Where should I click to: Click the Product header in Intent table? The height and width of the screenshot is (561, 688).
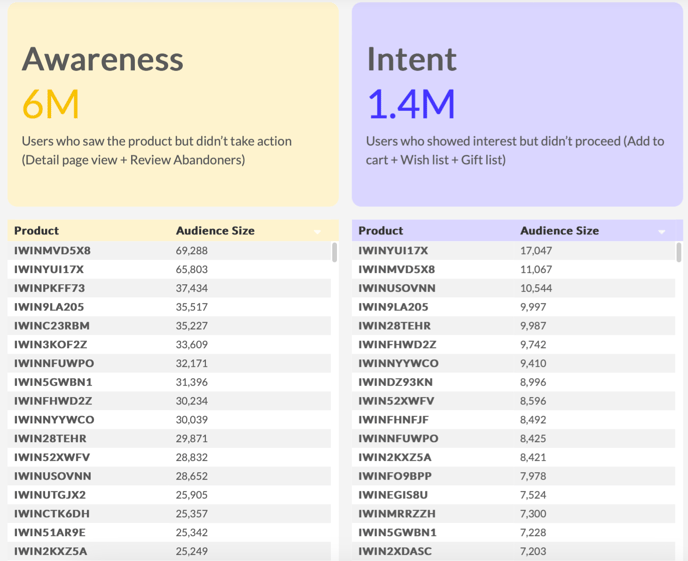pos(381,231)
